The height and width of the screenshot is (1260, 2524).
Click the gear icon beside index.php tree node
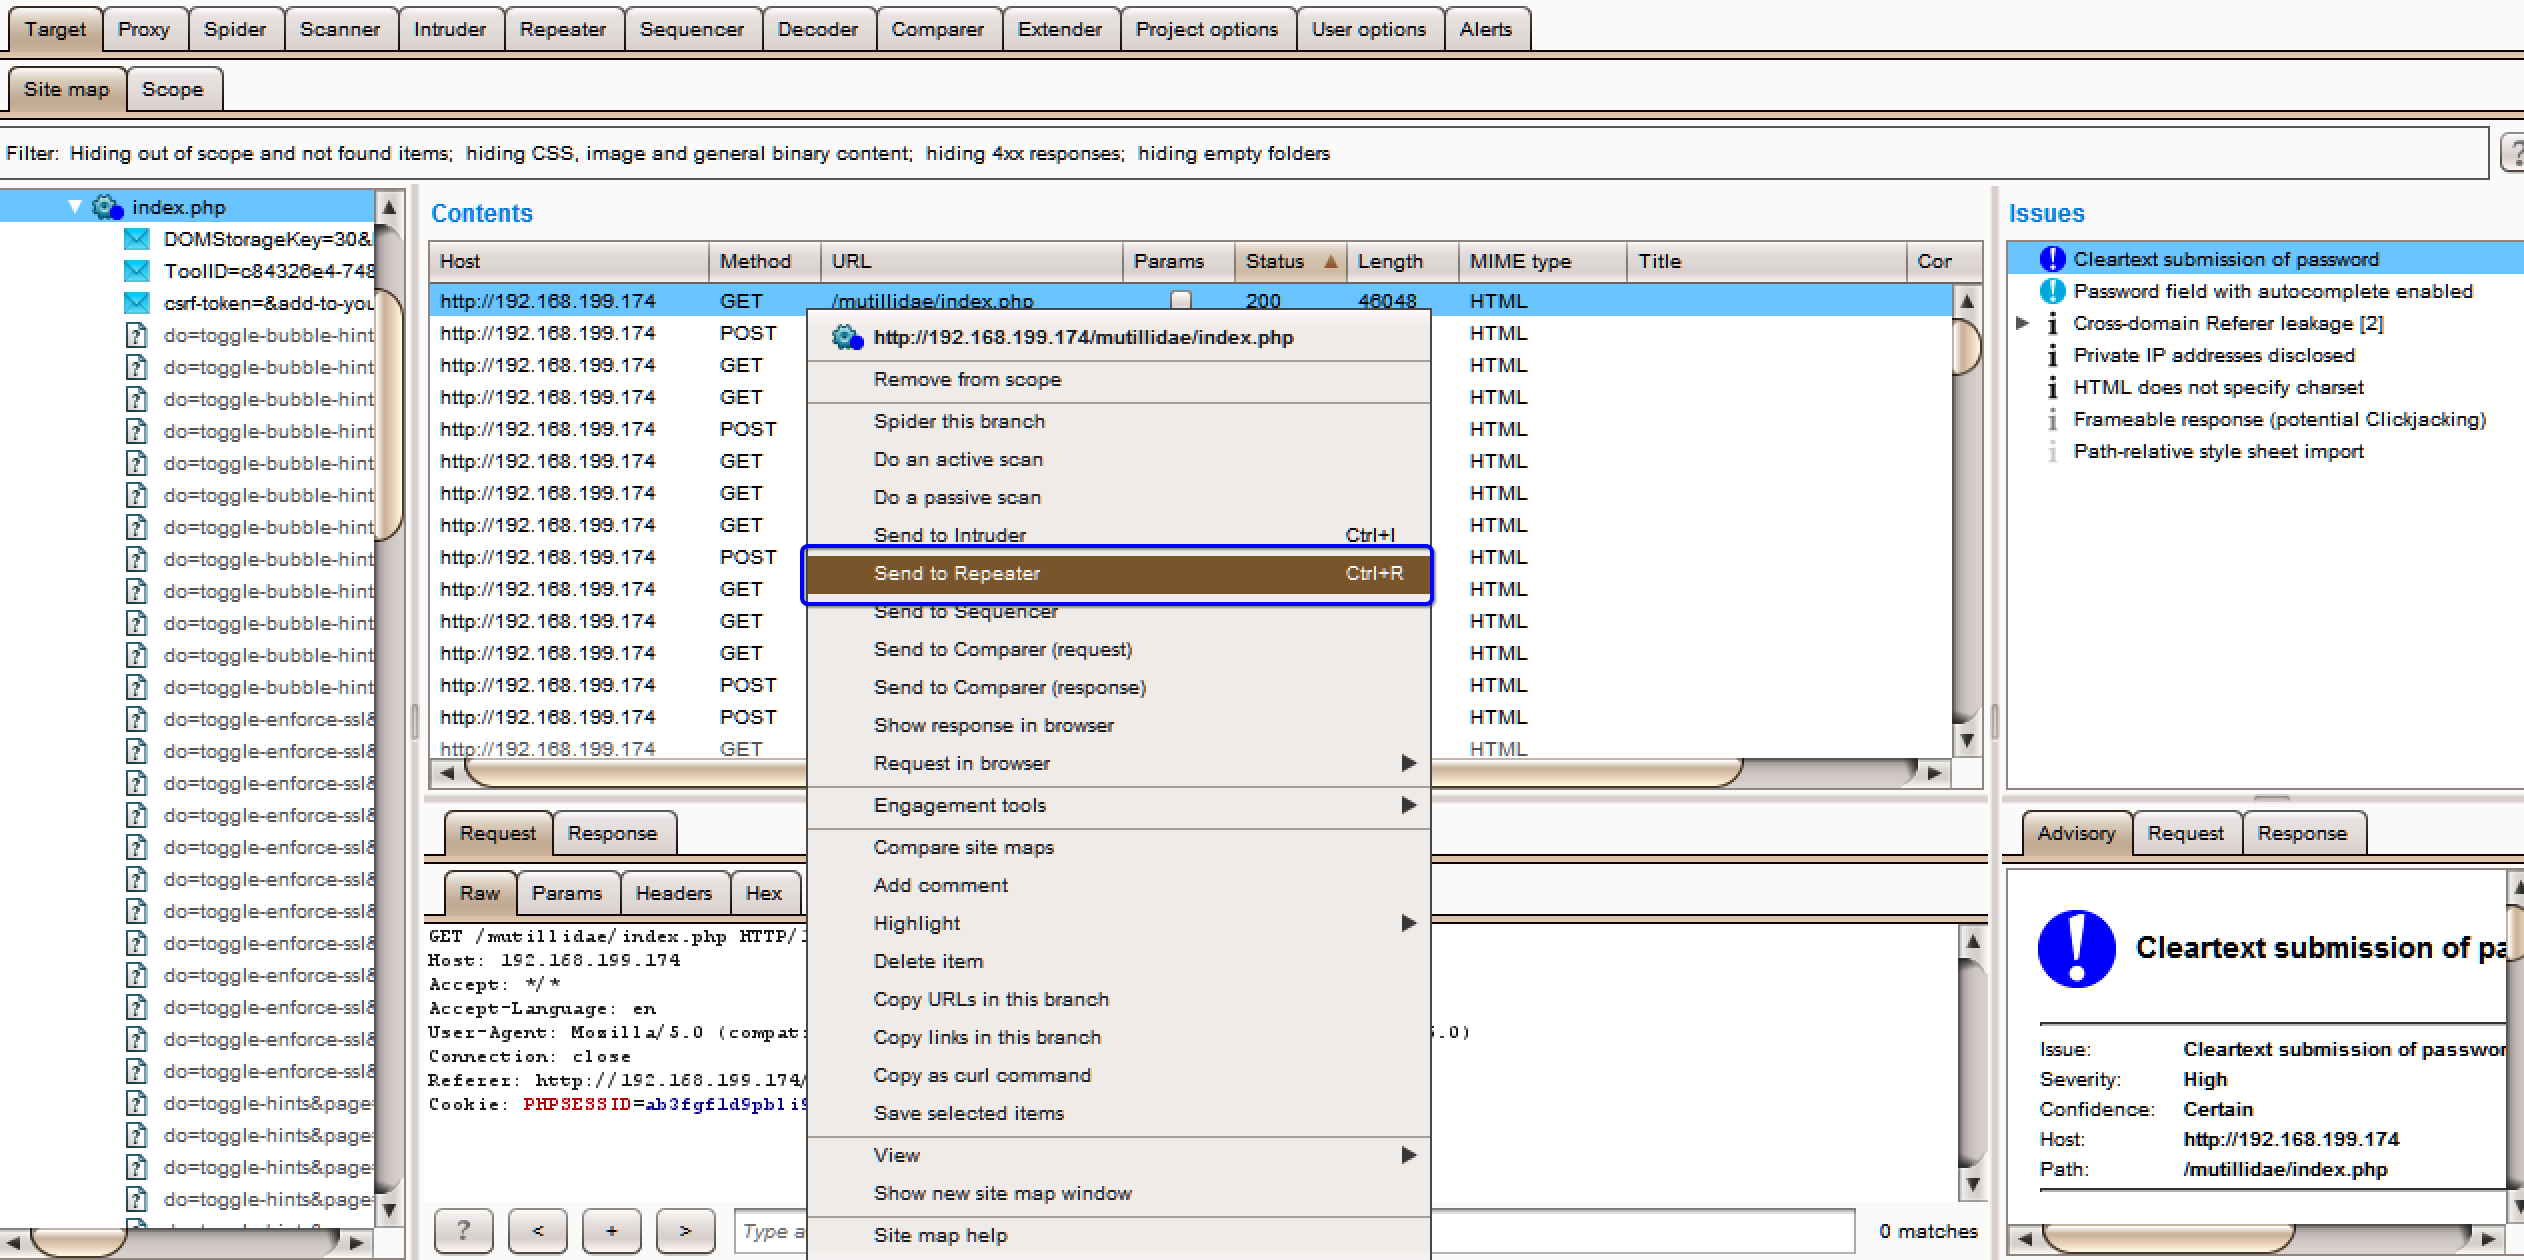pyautogui.click(x=105, y=206)
